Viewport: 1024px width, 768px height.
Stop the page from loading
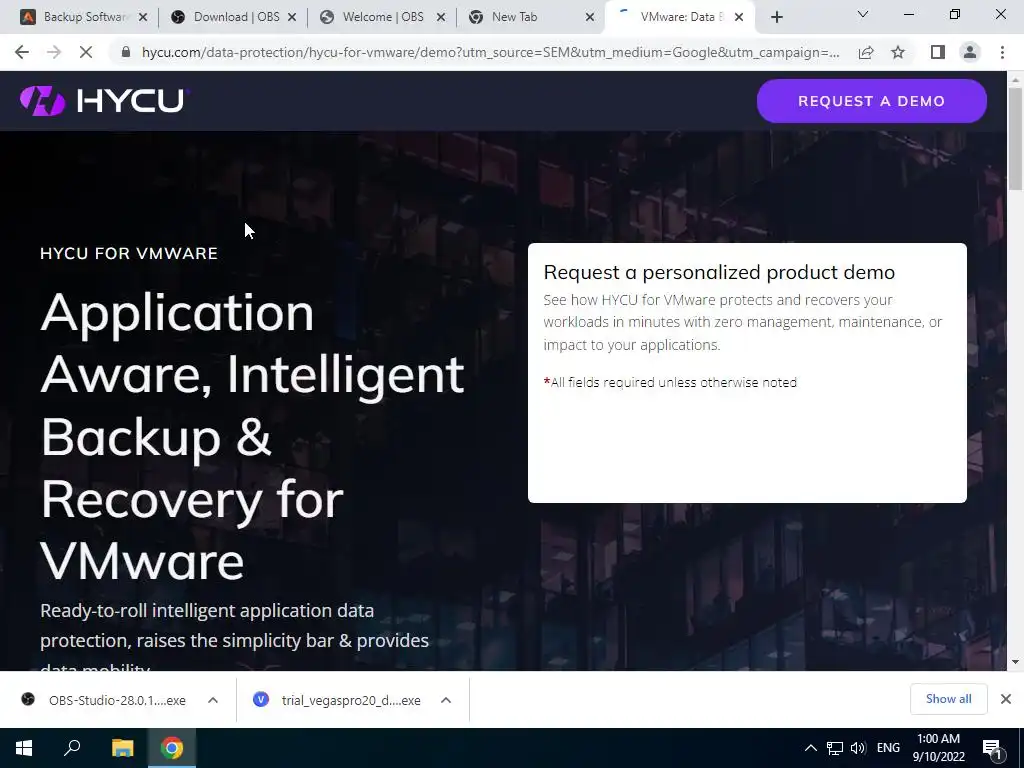point(86,52)
